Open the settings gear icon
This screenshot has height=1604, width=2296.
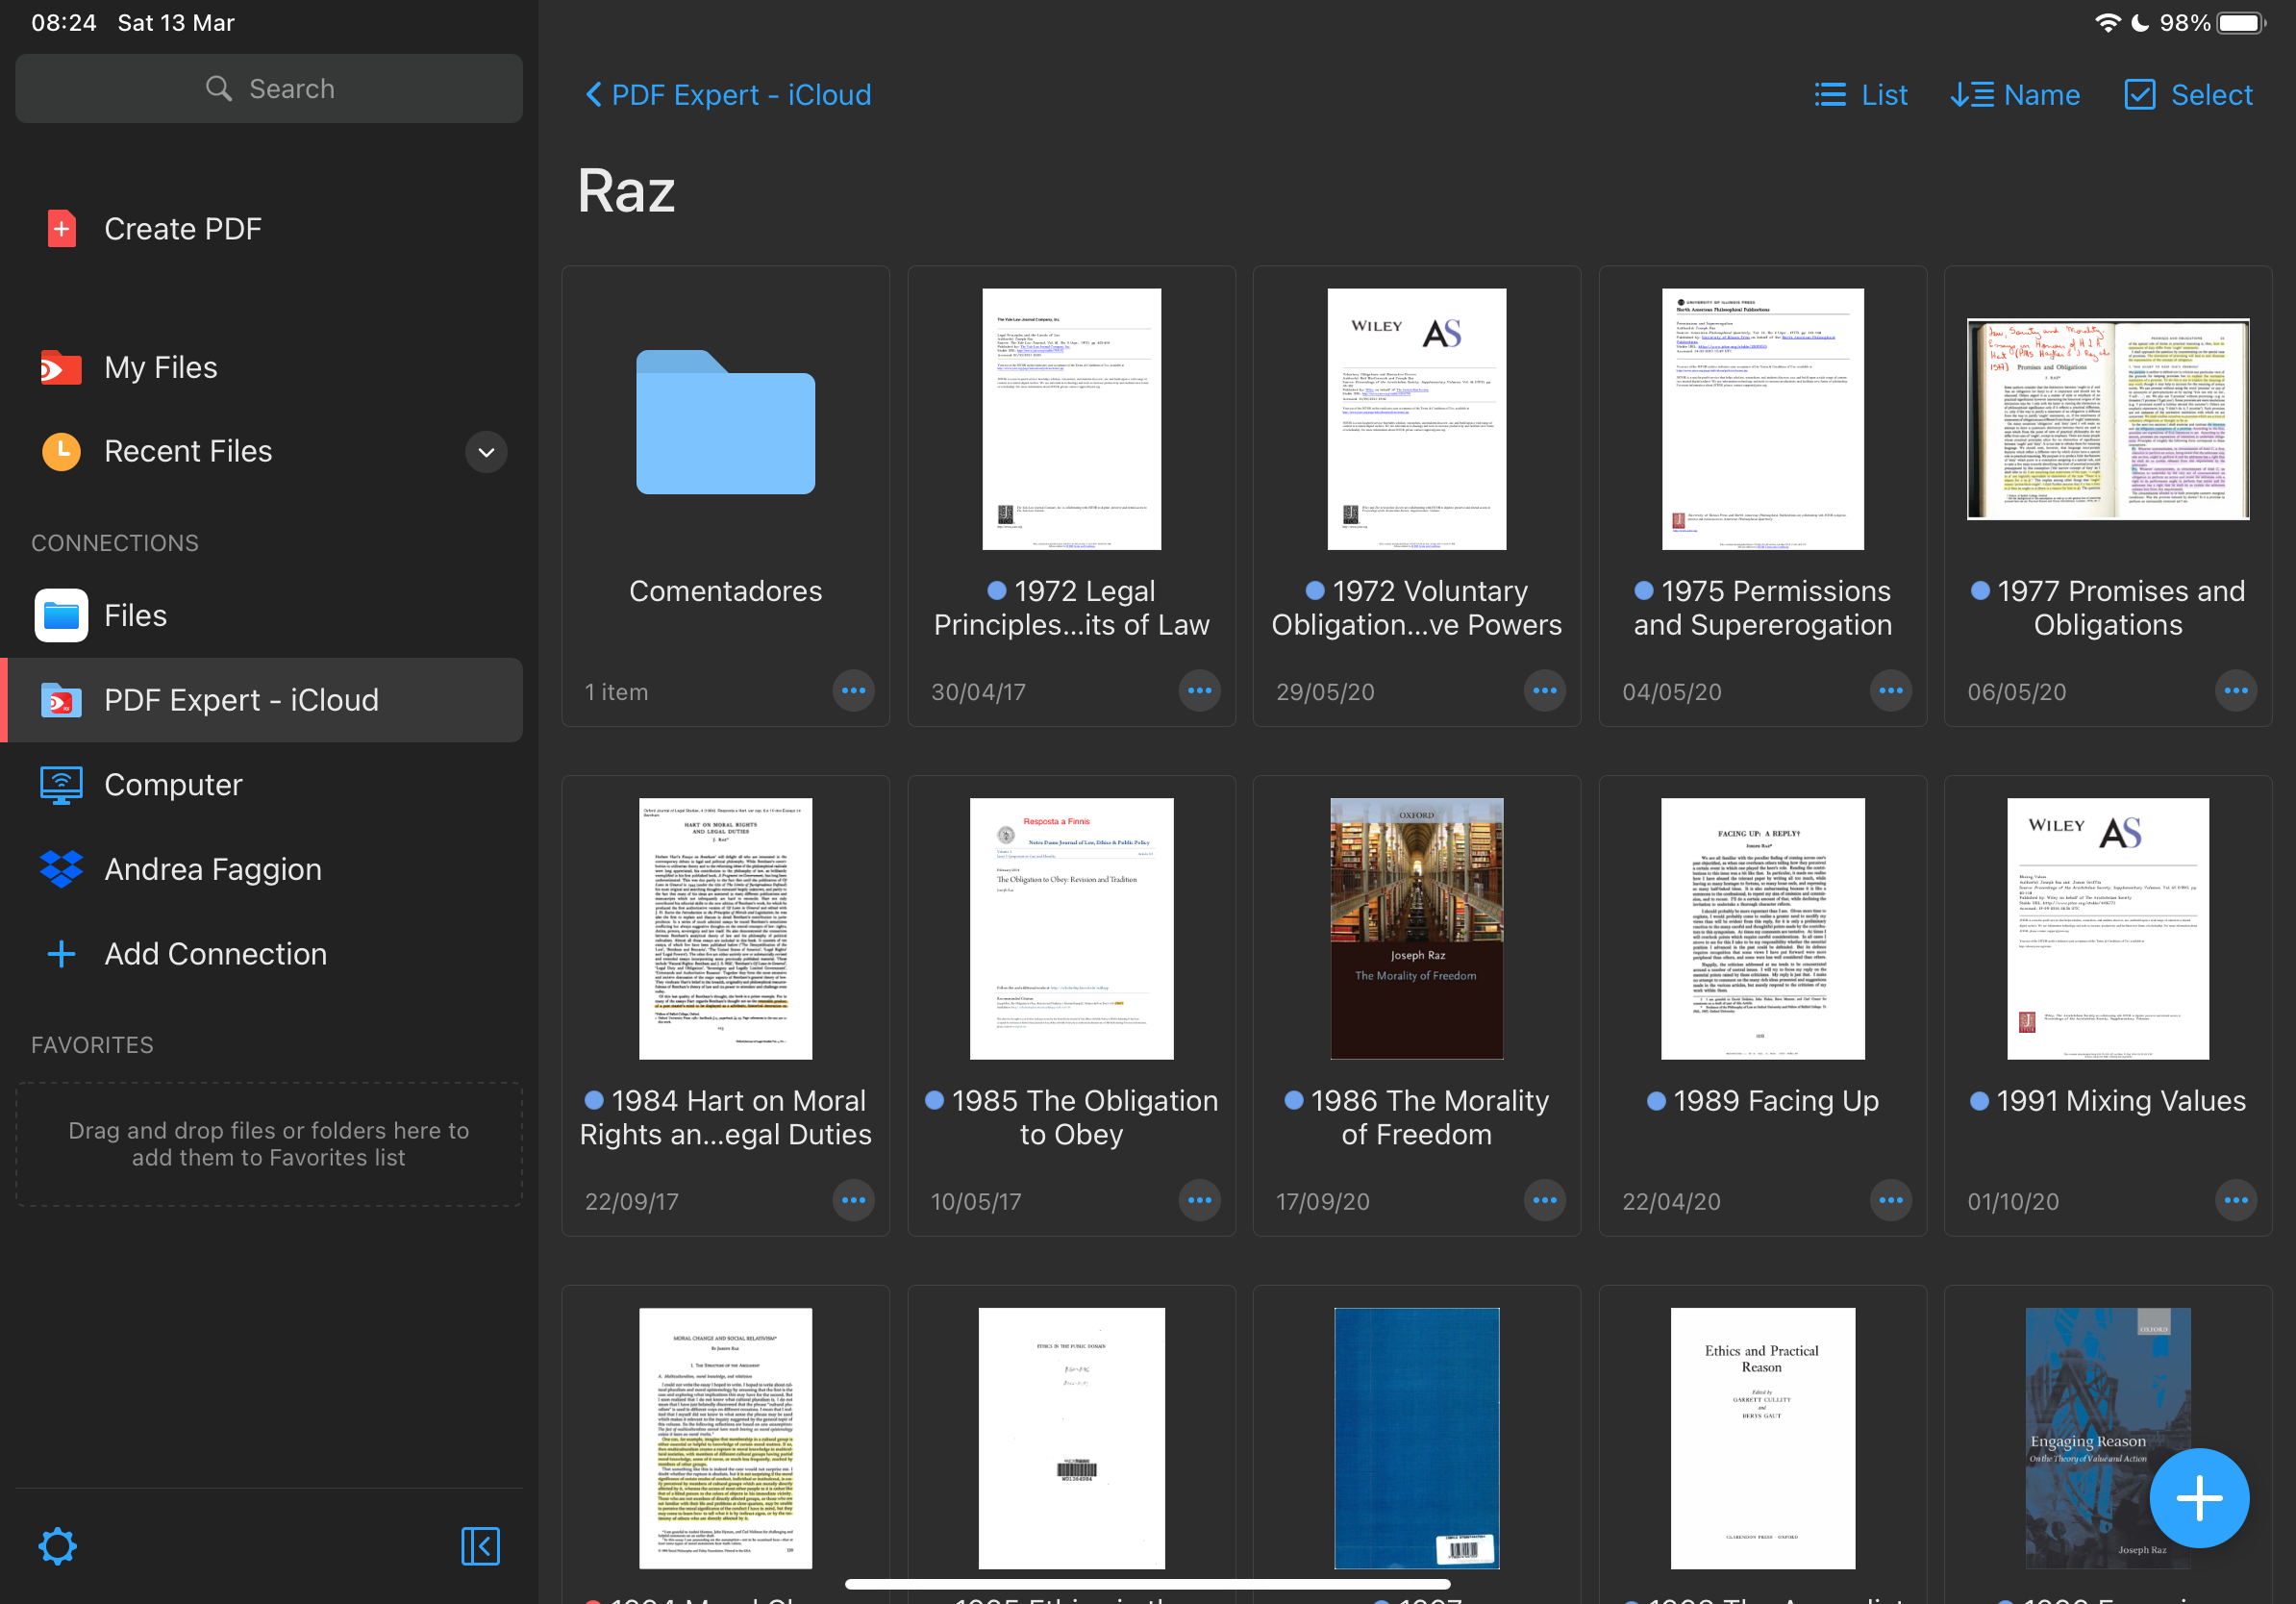click(58, 1546)
